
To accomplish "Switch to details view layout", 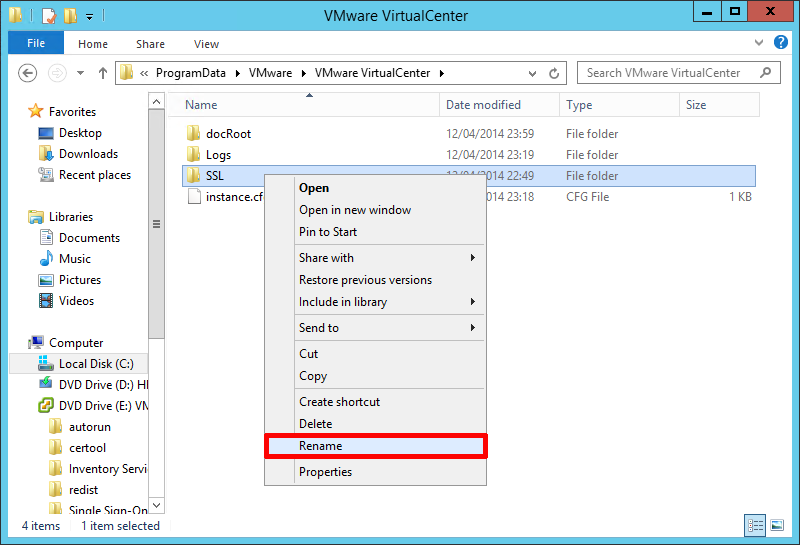I will point(755,525).
